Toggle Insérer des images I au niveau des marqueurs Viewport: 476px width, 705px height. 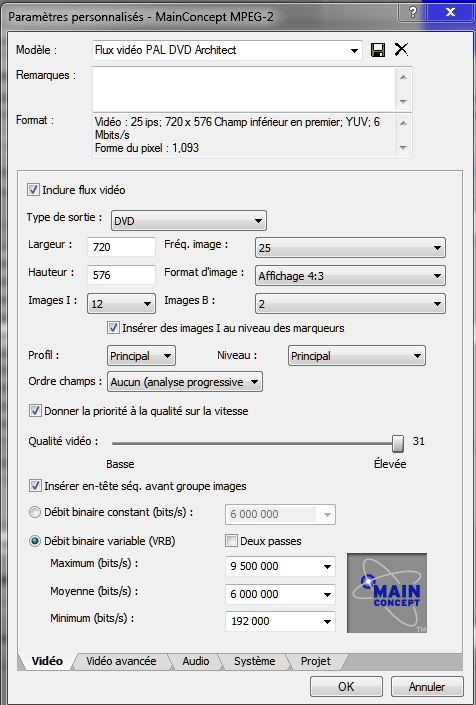[x=113, y=328]
